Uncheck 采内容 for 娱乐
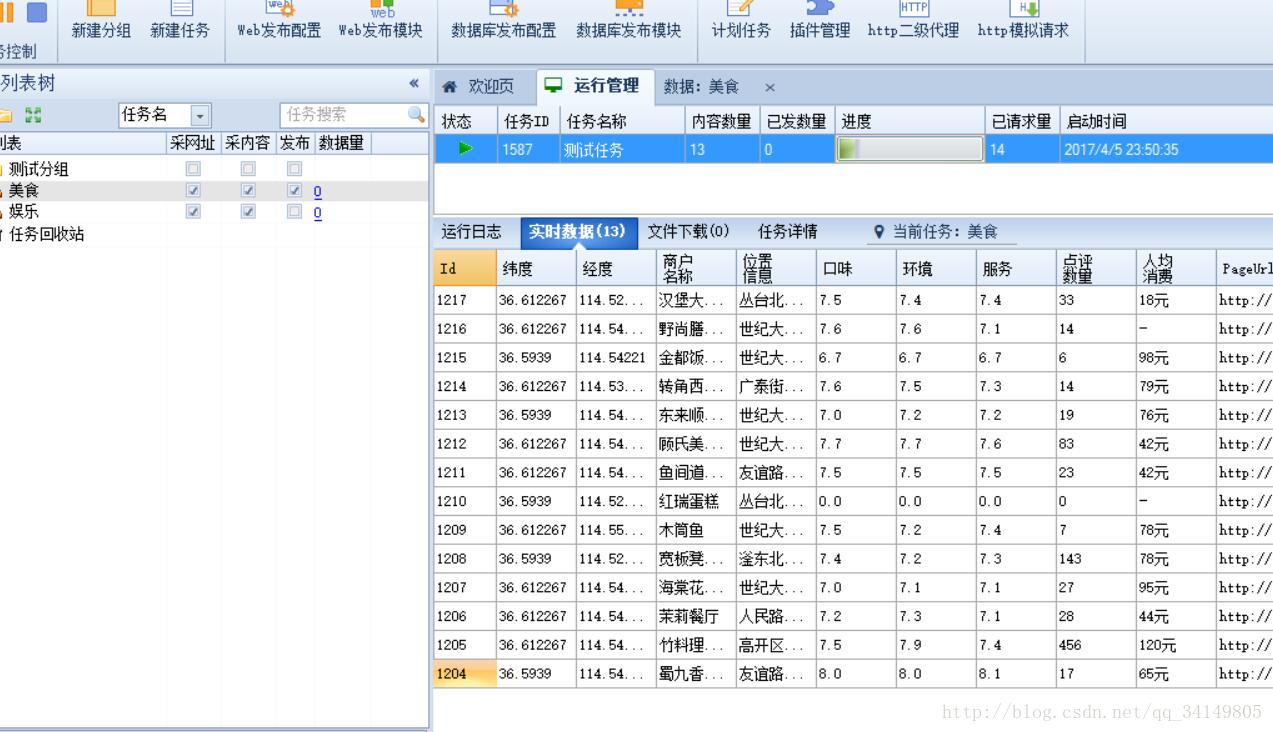This screenshot has height=732, width=1273. point(248,211)
